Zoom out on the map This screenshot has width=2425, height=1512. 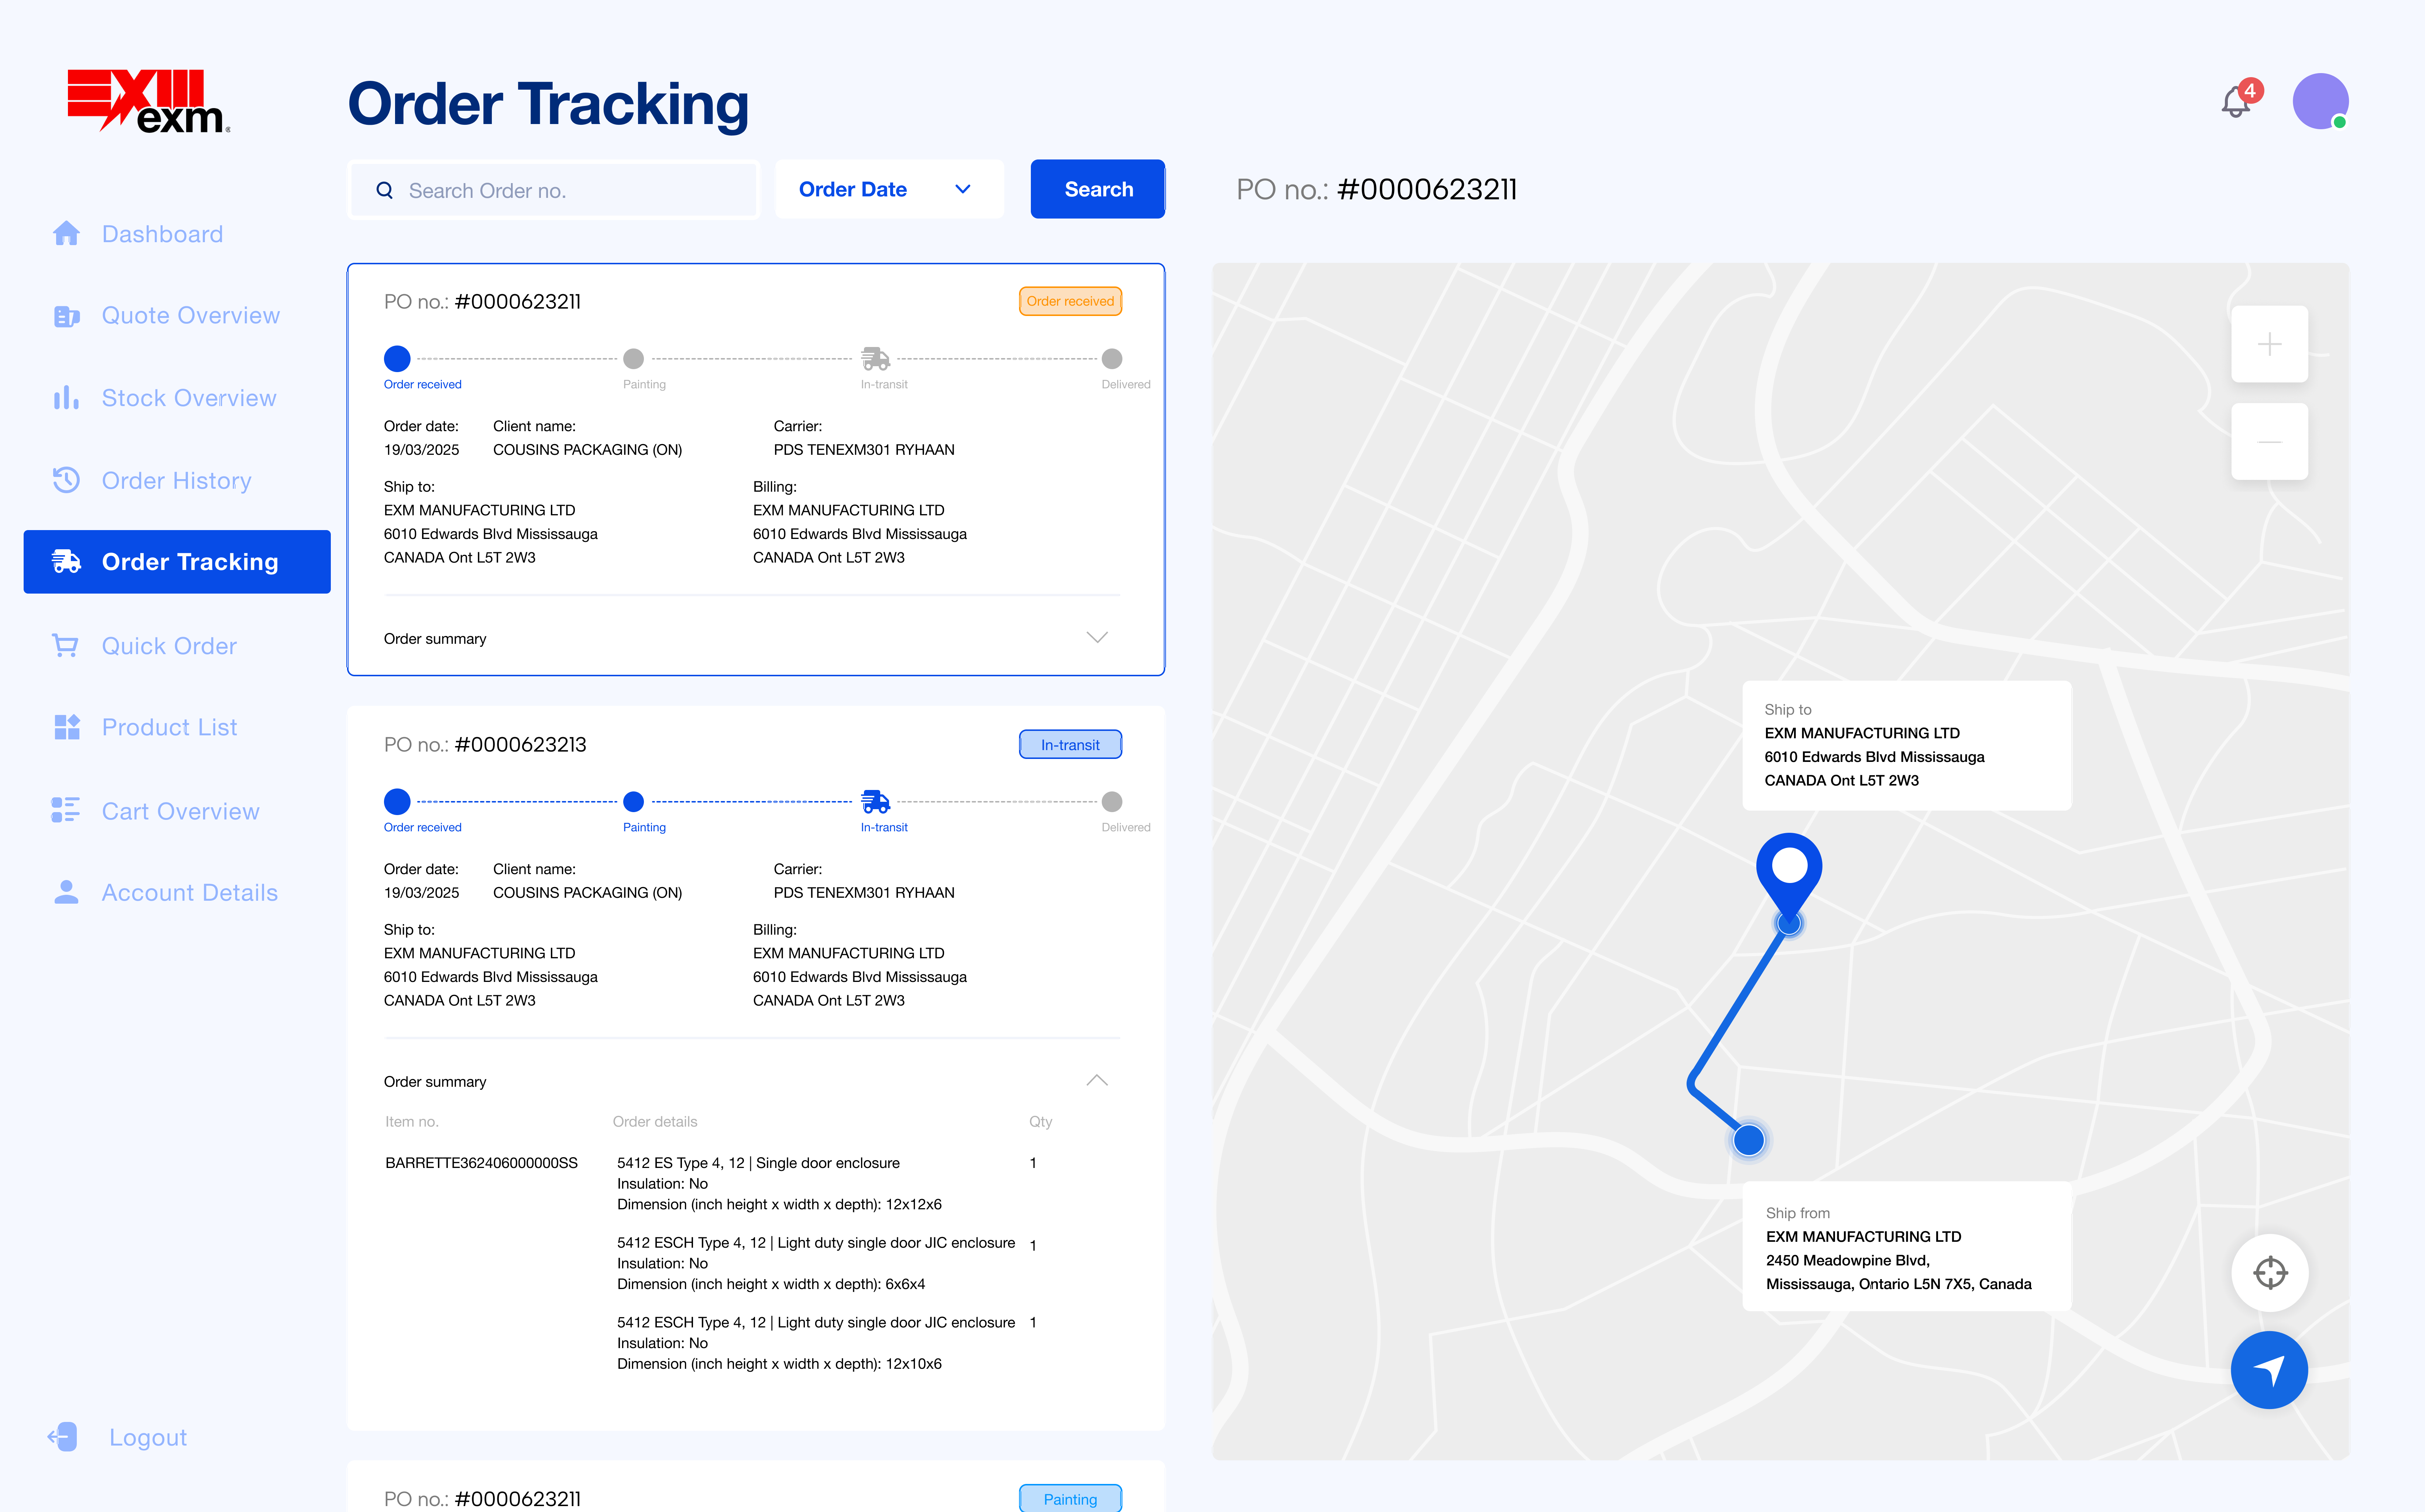2269,442
